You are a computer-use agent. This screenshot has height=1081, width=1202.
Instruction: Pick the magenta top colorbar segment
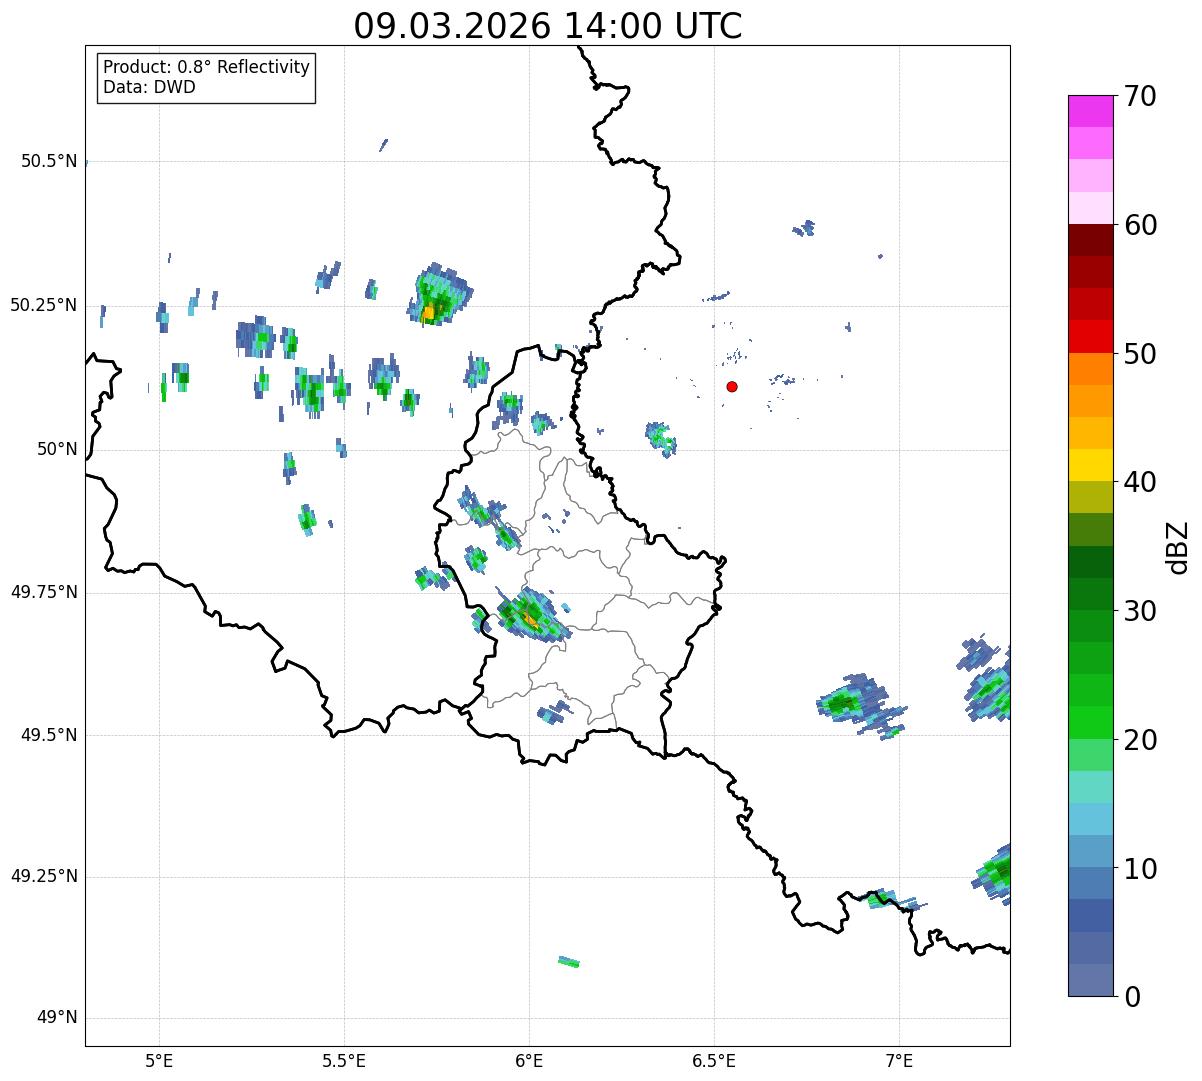click(x=1091, y=111)
